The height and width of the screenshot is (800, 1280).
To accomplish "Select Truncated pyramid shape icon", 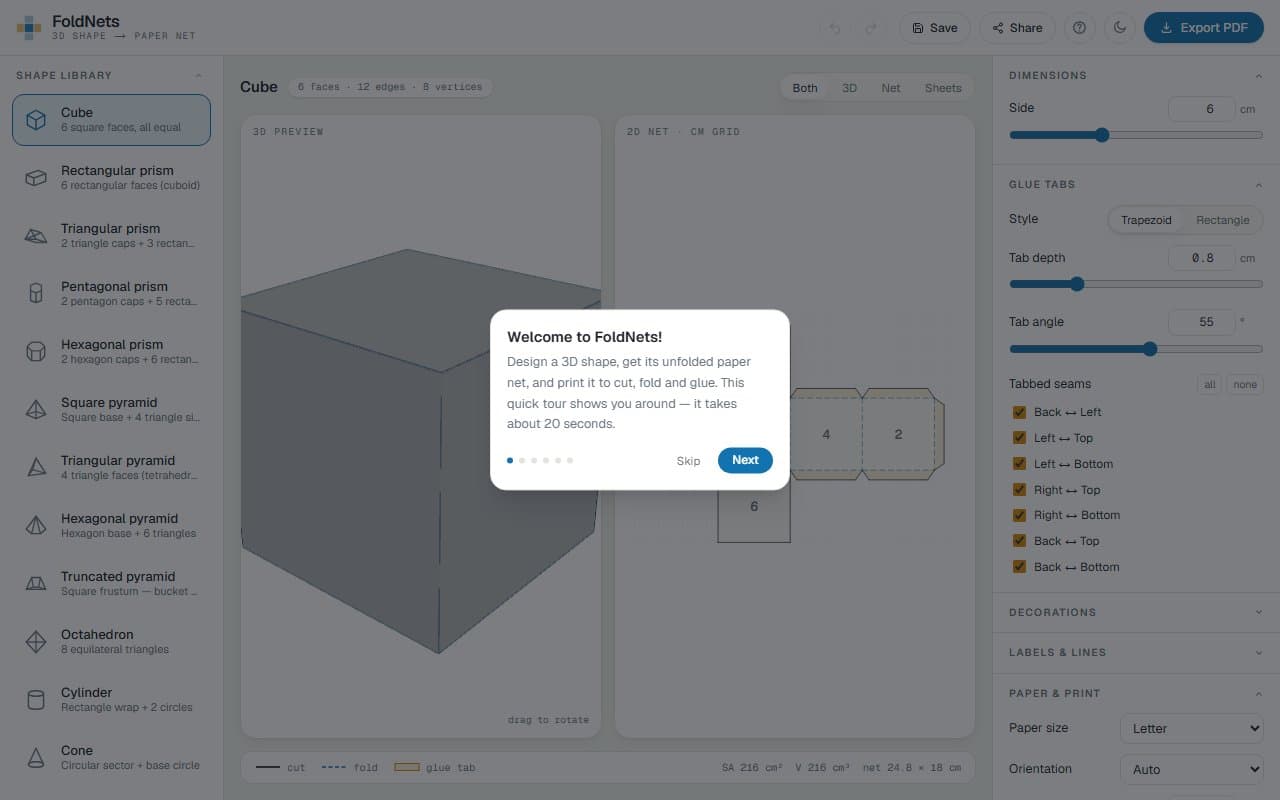I will pyautogui.click(x=36, y=584).
